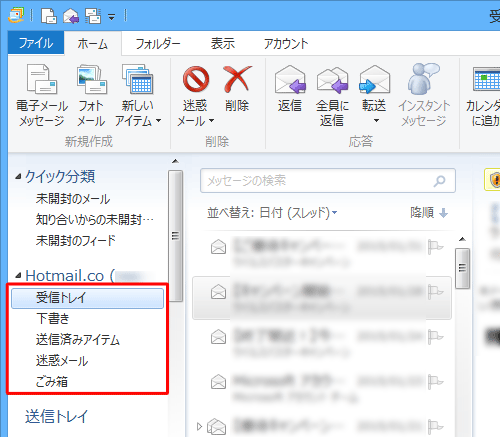Screen dimensions: 500x437
Task: Open the 送信済みアイテム folder
Action: [78, 340]
